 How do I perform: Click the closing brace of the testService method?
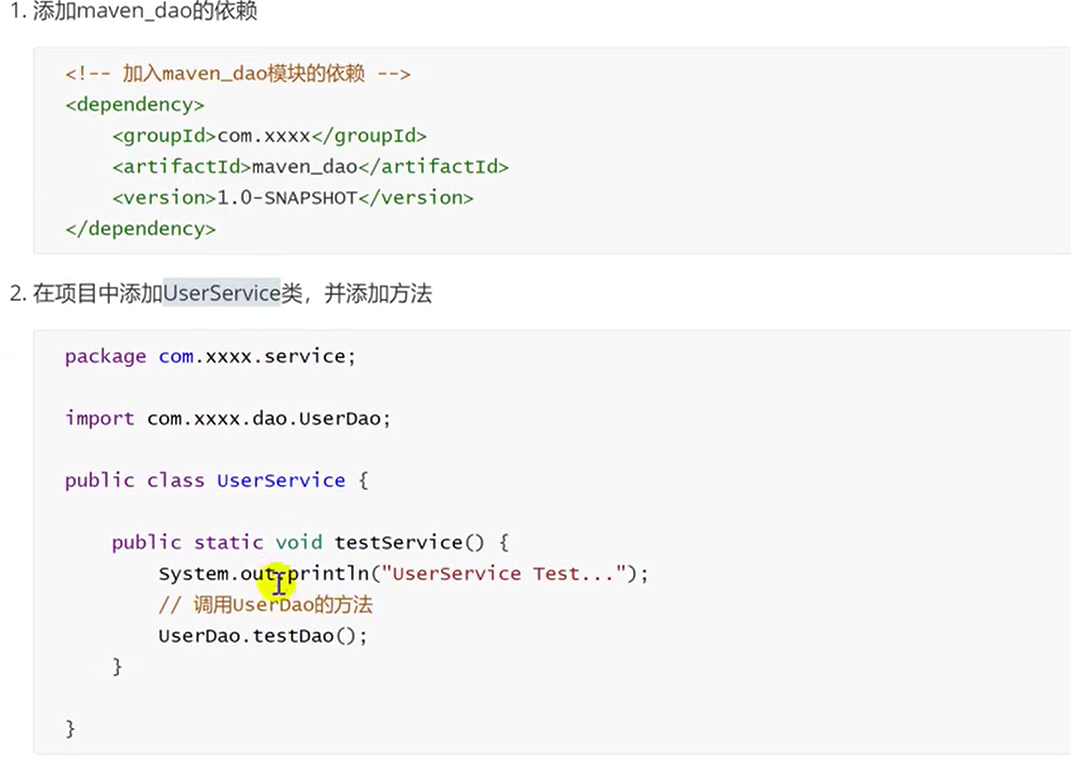[x=117, y=667]
